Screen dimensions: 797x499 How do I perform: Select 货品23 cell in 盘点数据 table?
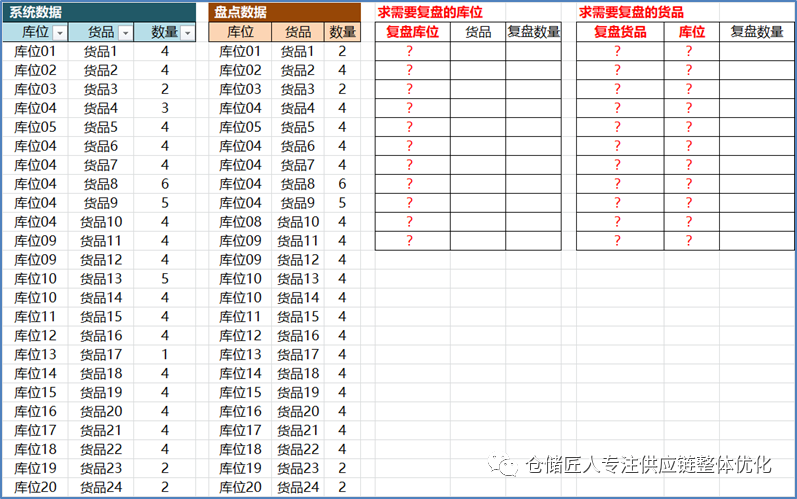tap(298, 469)
